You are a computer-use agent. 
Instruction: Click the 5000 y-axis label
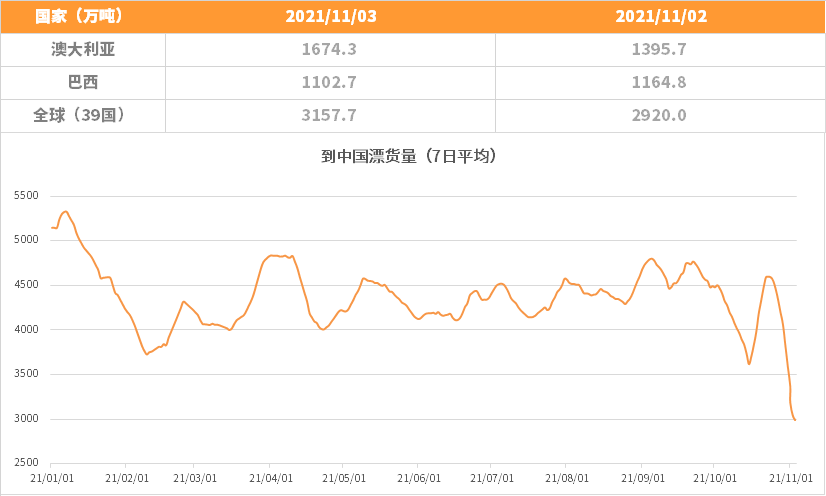pos(26,240)
